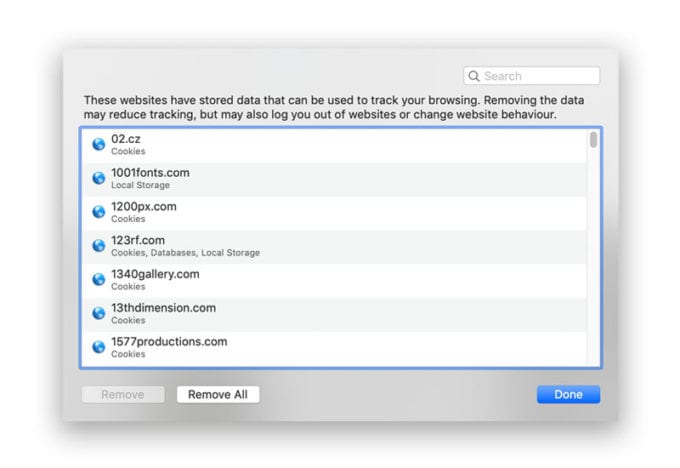Select the 1001fonts.com list row
The width and height of the screenshot is (680, 468).
[x=340, y=178]
